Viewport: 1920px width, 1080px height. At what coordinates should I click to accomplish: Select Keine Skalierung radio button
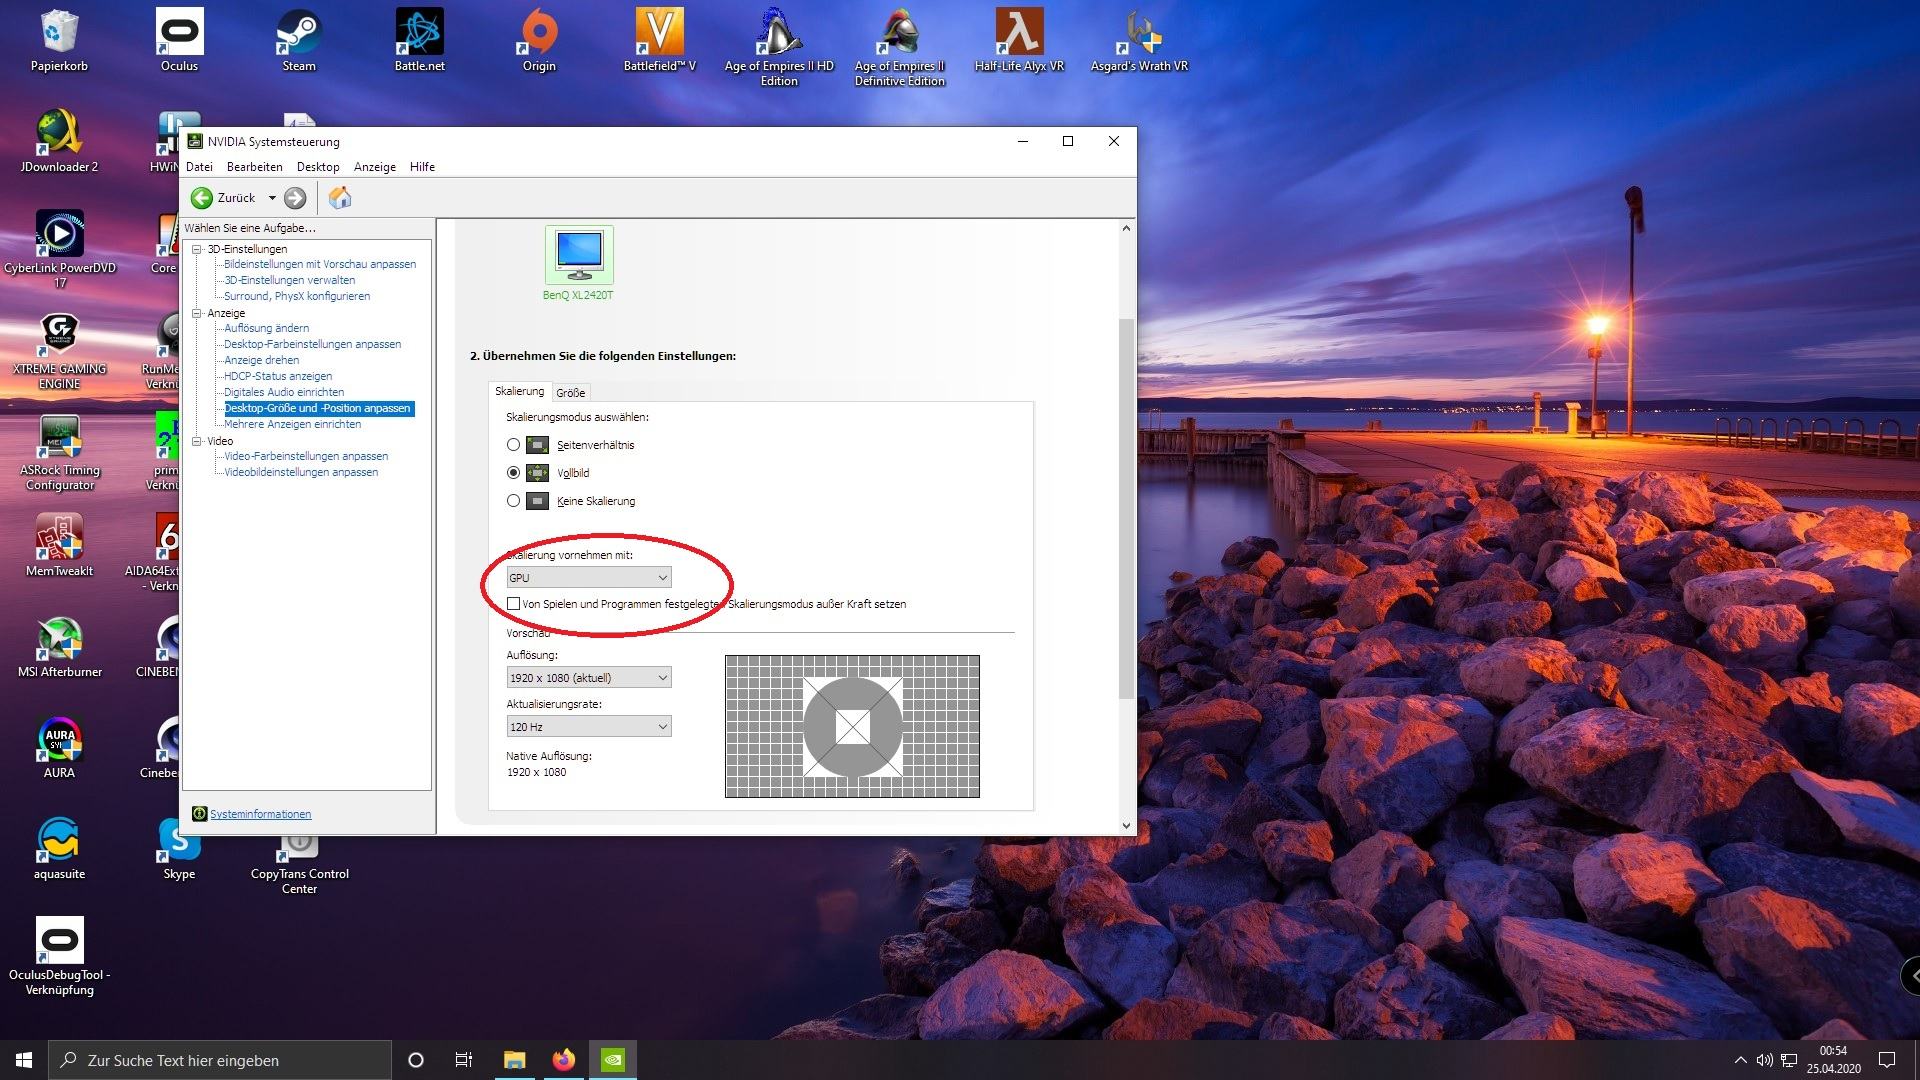pyautogui.click(x=513, y=501)
